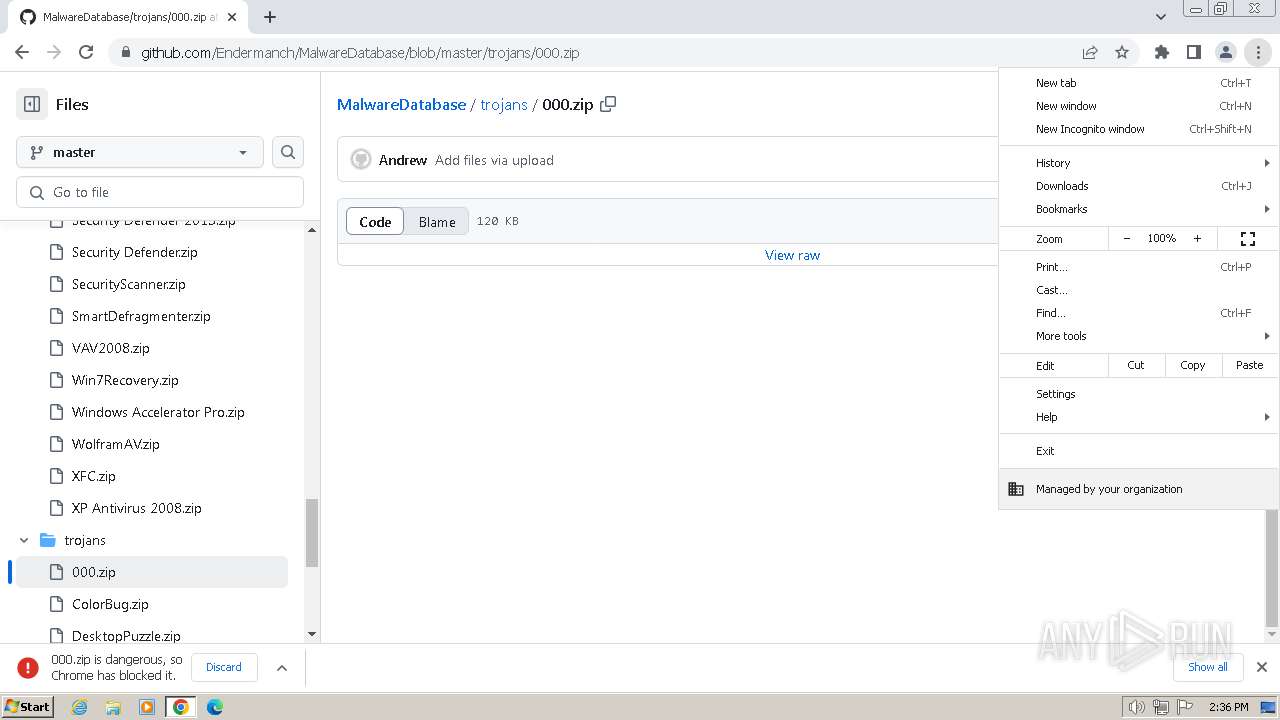Click Show all downloads button
This screenshot has height=720, width=1280.
click(1208, 667)
